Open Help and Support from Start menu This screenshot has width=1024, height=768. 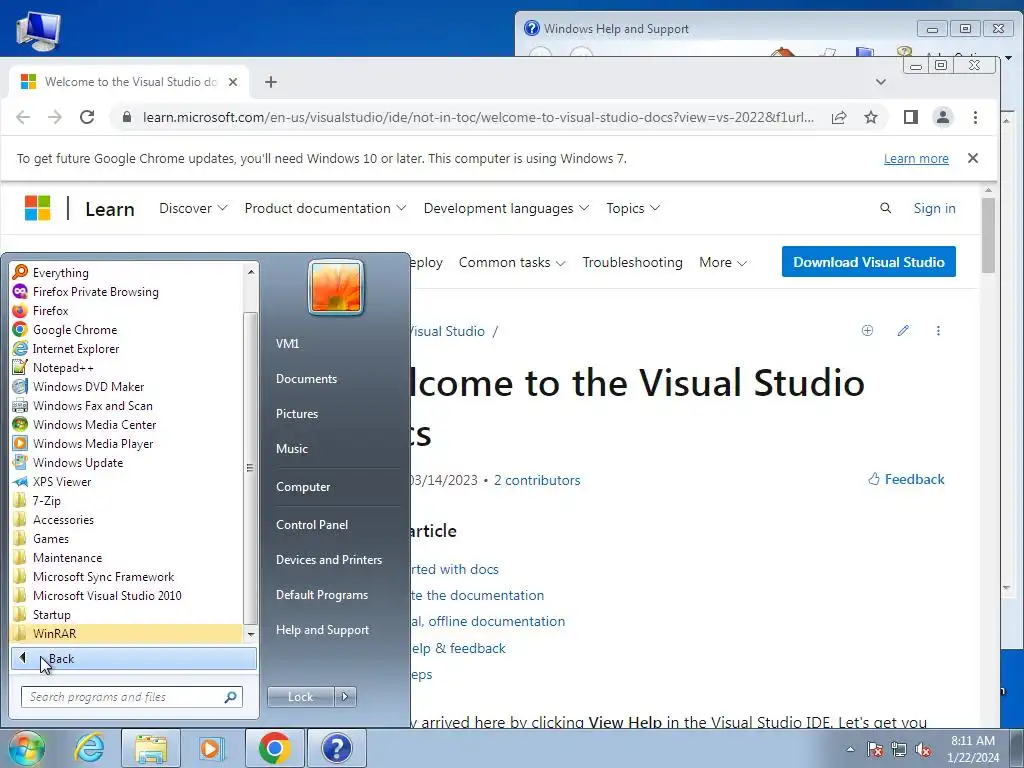click(322, 630)
